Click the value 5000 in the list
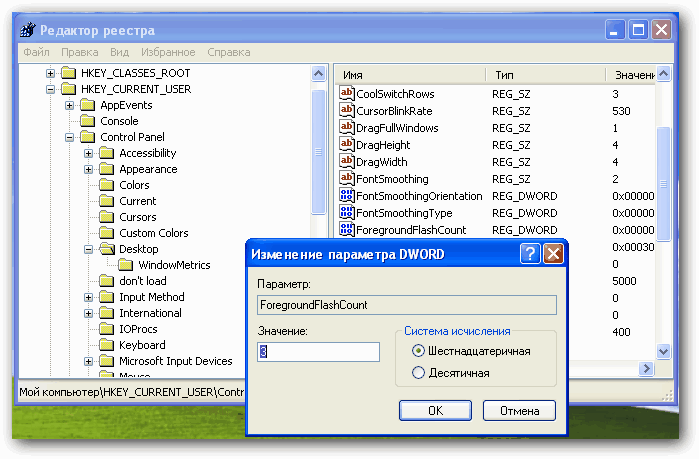The height and width of the screenshot is (459, 699). coord(624,281)
